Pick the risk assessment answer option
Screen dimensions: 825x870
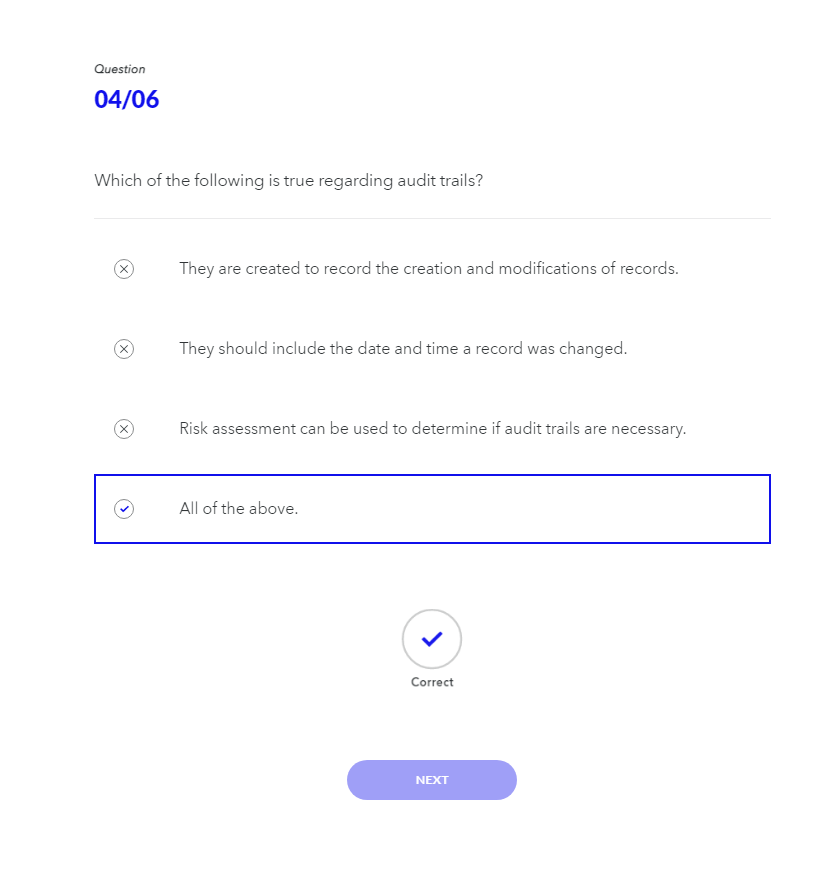tap(432, 429)
